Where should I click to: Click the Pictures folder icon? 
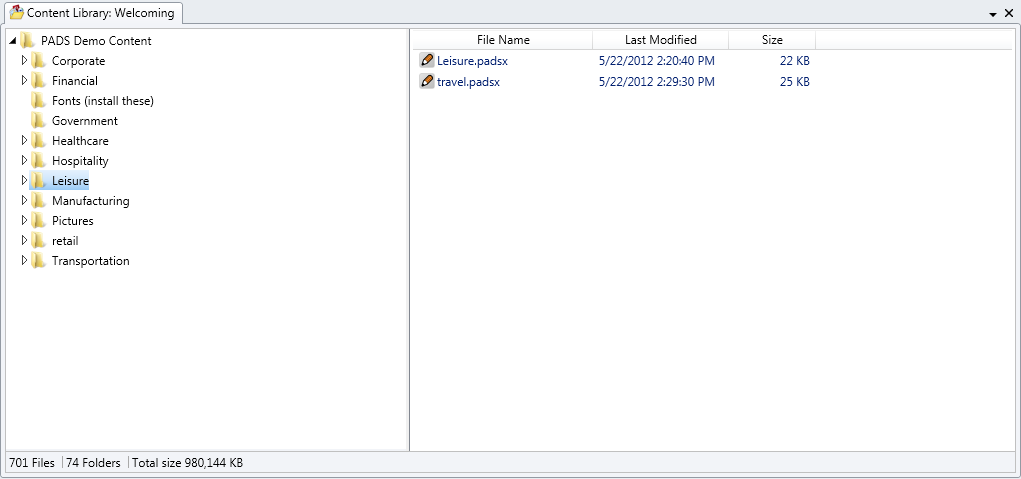click(x=38, y=221)
